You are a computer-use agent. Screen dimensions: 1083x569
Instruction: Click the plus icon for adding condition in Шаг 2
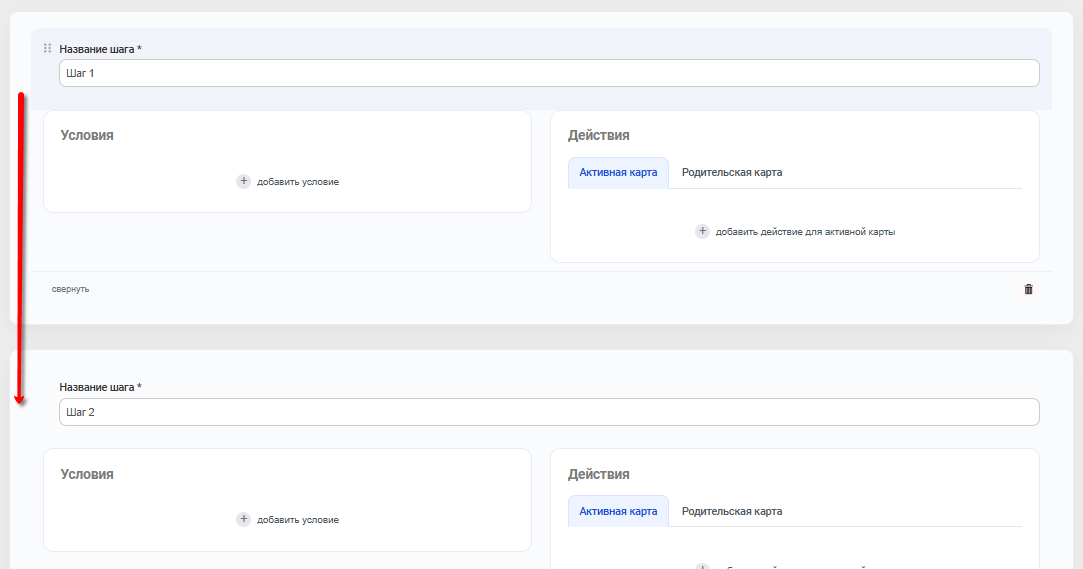243,519
